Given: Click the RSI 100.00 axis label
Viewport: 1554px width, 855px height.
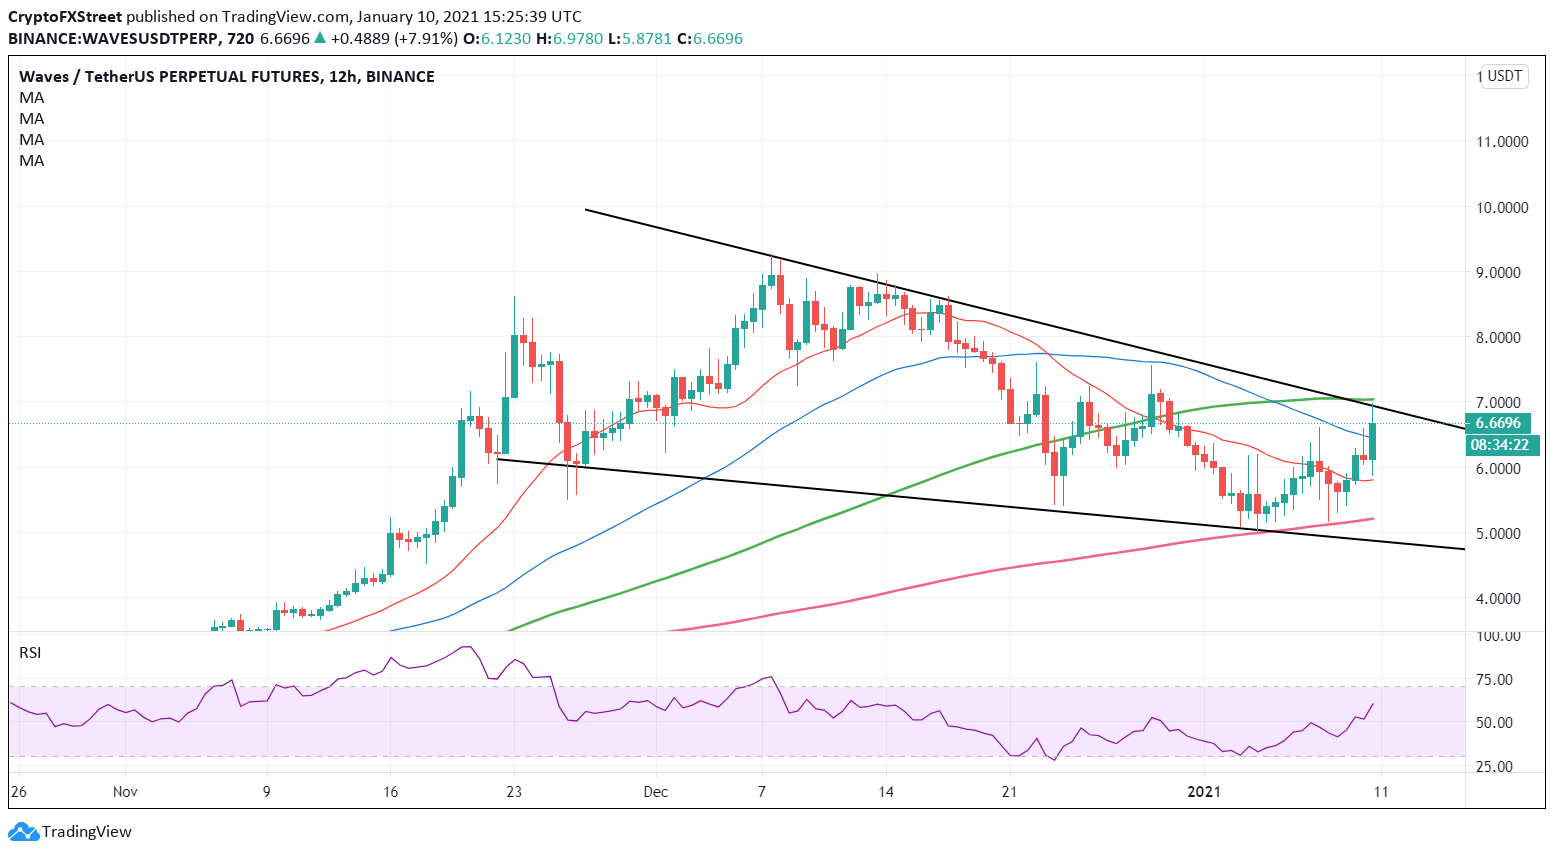Looking at the screenshot, I should pyautogui.click(x=1500, y=636).
